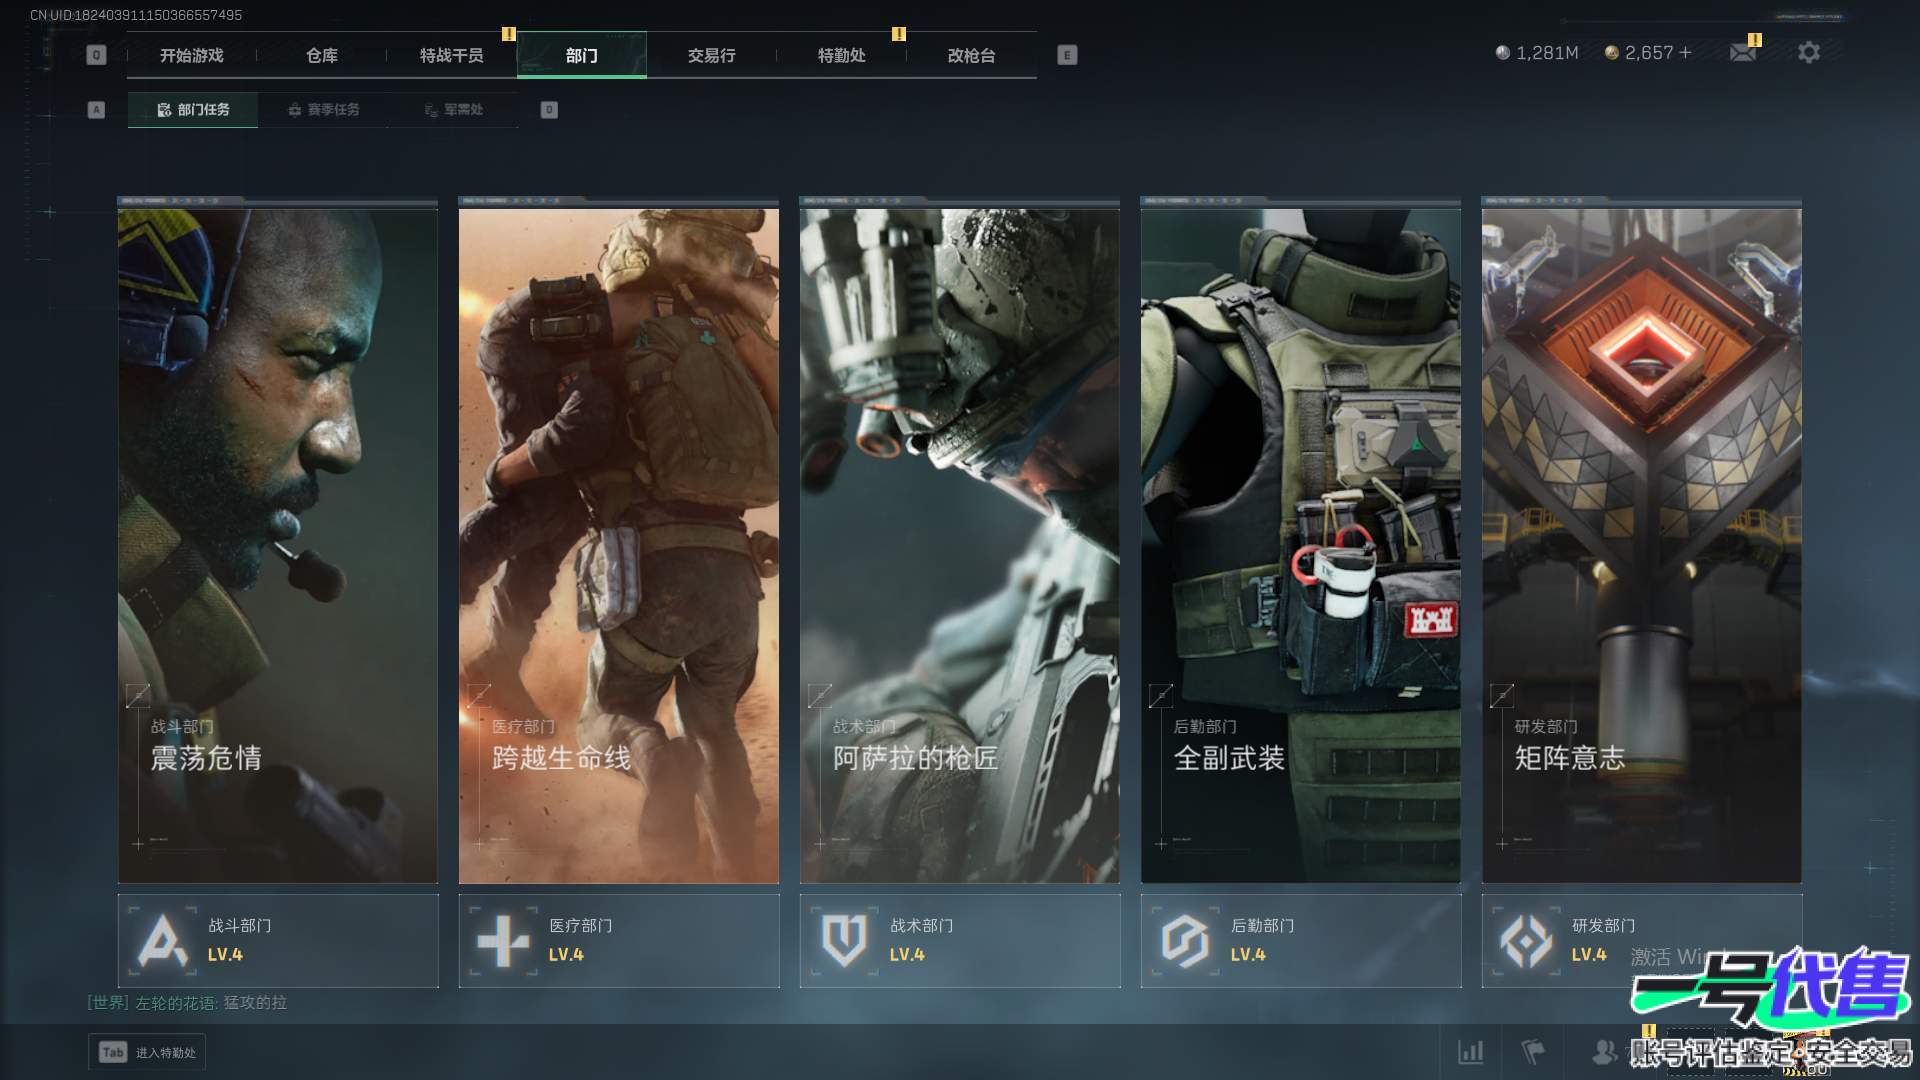Click the world chat message line
Screen dimensions: 1920x1080
tap(187, 1003)
